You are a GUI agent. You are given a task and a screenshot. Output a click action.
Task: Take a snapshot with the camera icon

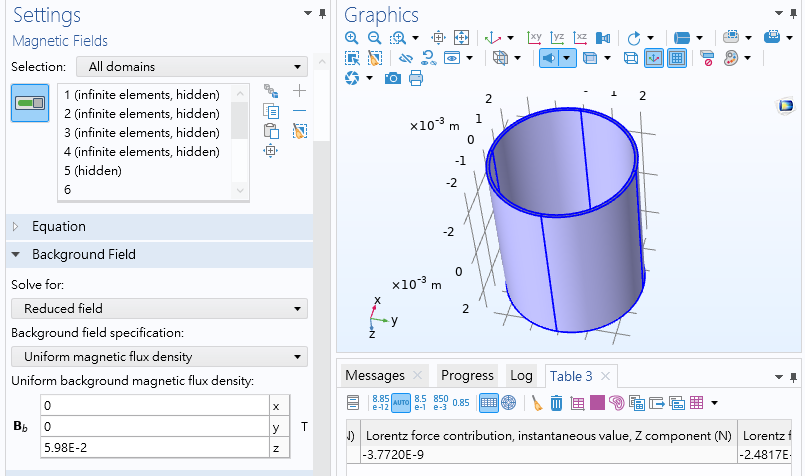coord(393,78)
